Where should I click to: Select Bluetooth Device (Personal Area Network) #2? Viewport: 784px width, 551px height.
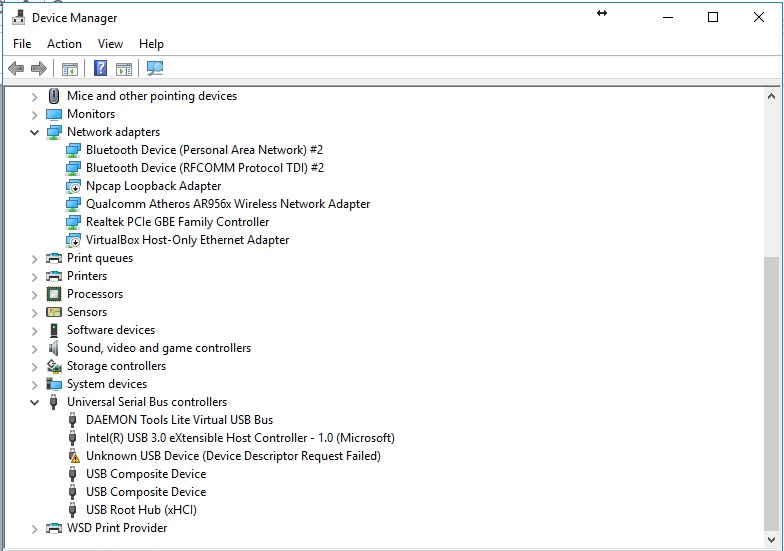point(204,150)
